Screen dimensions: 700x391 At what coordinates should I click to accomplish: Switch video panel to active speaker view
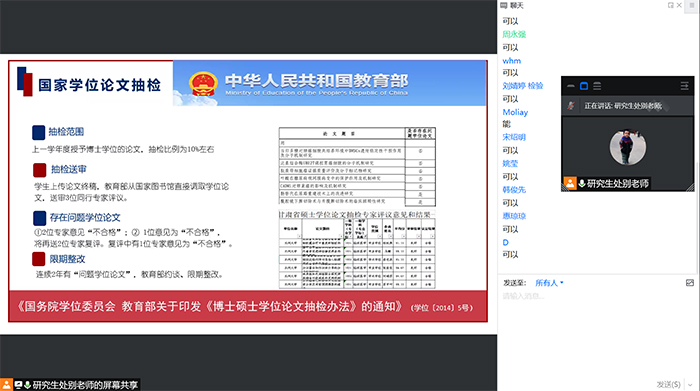tap(584, 86)
